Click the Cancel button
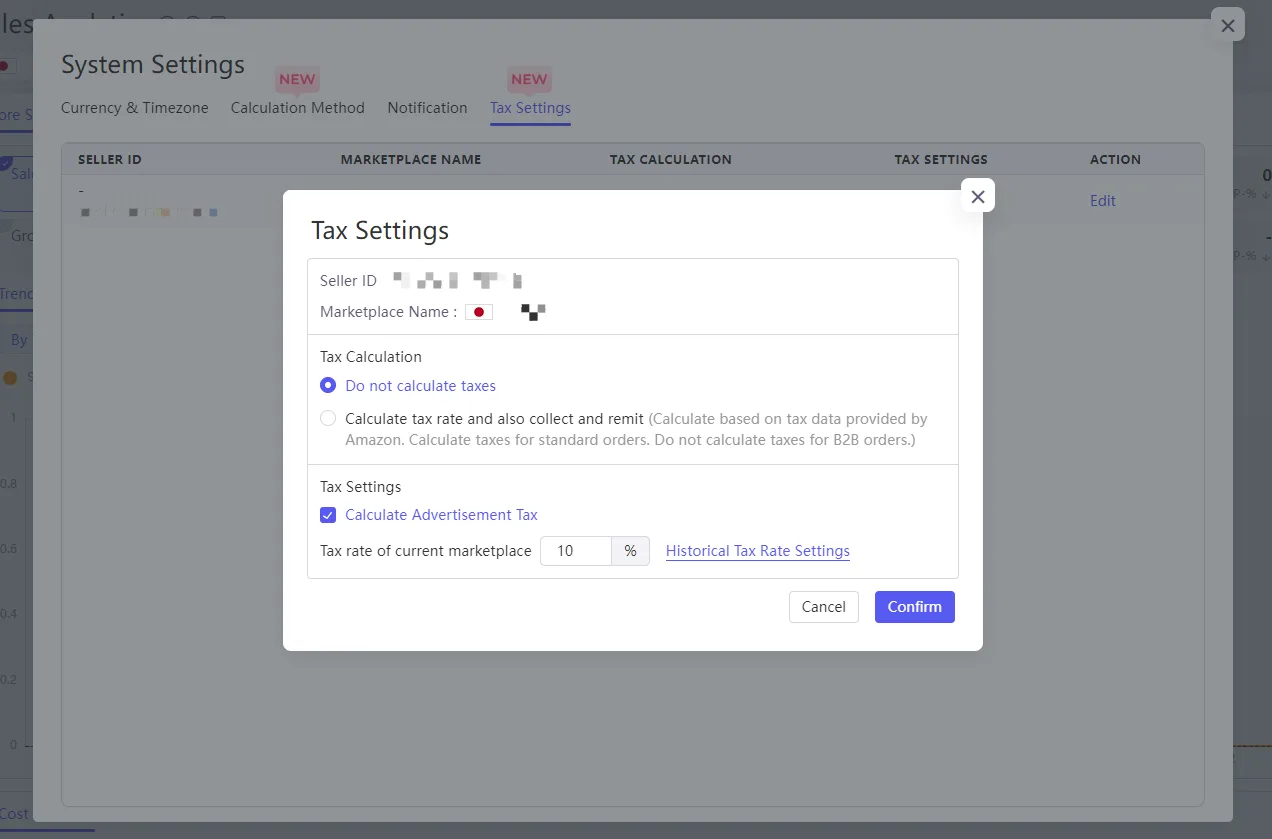 click(x=824, y=607)
